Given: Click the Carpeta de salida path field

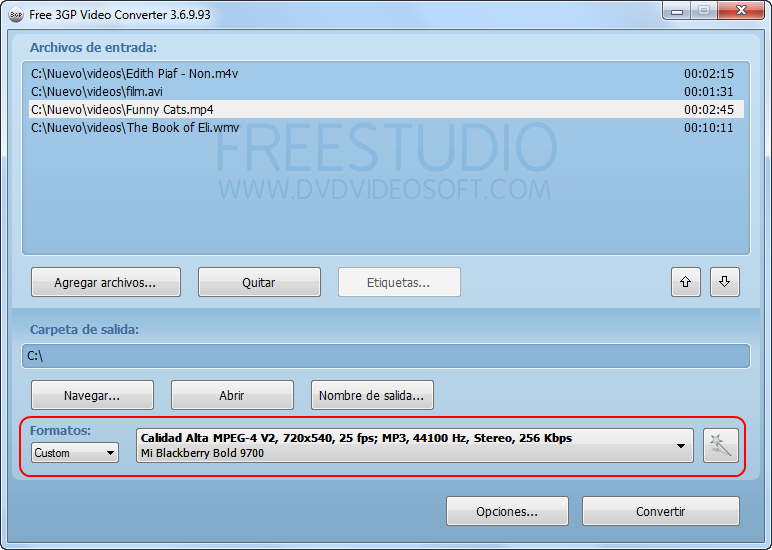Looking at the screenshot, I should coord(386,356).
